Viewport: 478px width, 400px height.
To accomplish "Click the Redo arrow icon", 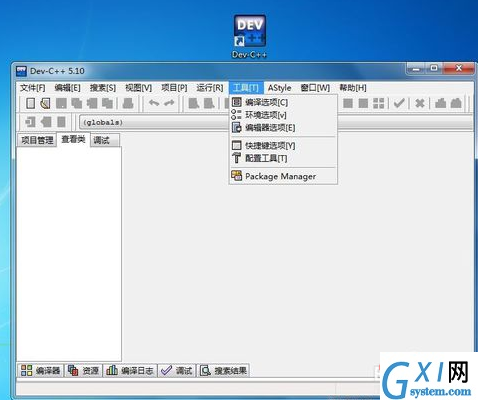I will pos(169,103).
